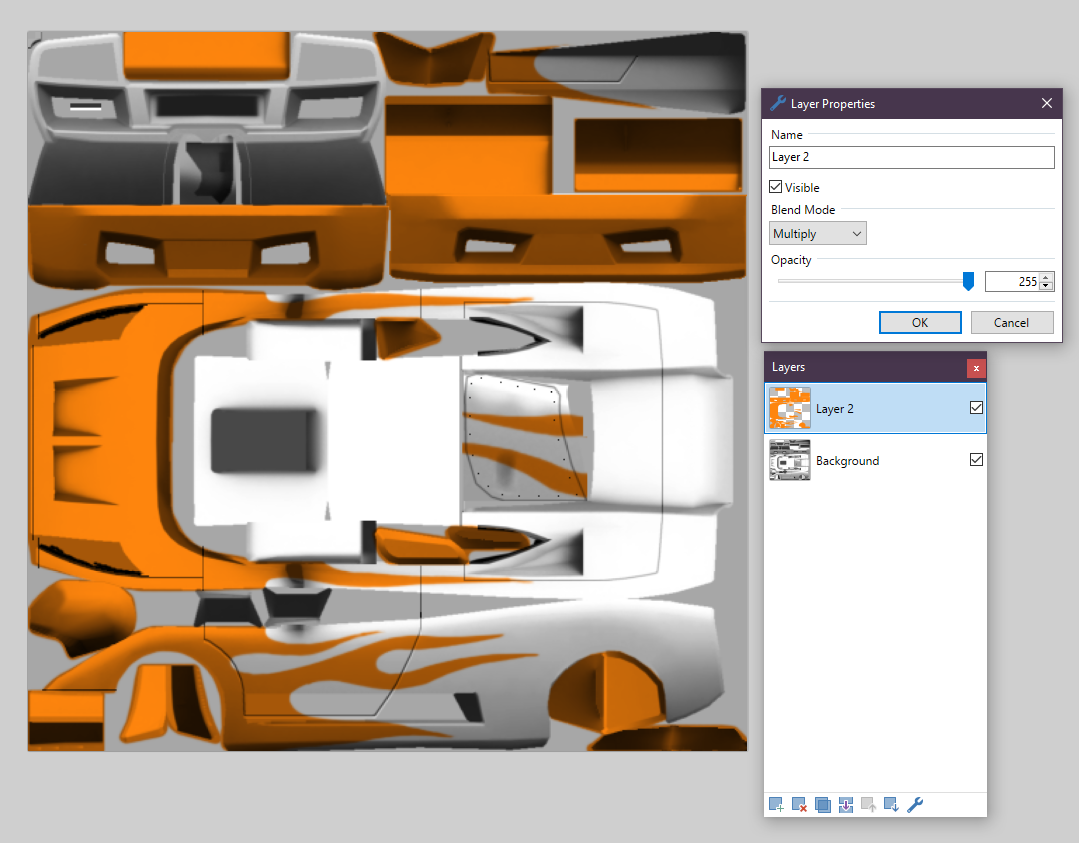Image resolution: width=1079 pixels, height=843 pixels.
Task: Decrease opacity with the down stepper arrow
Action: point(1046,286)
